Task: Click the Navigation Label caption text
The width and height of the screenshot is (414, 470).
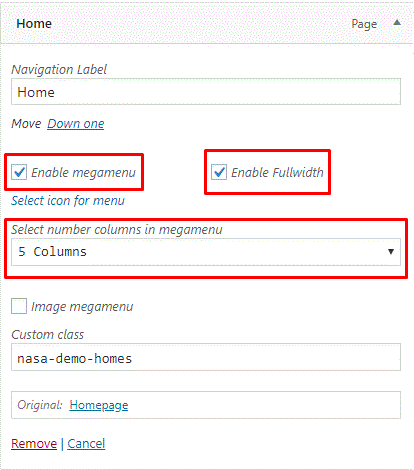Action: 59,70
